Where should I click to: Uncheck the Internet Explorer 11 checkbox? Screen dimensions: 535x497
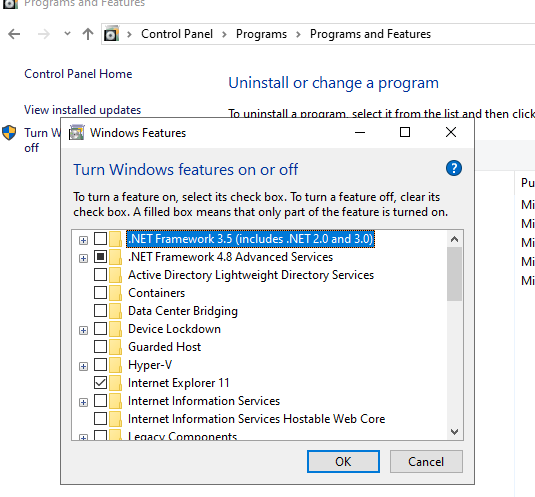tap(100, 382)
